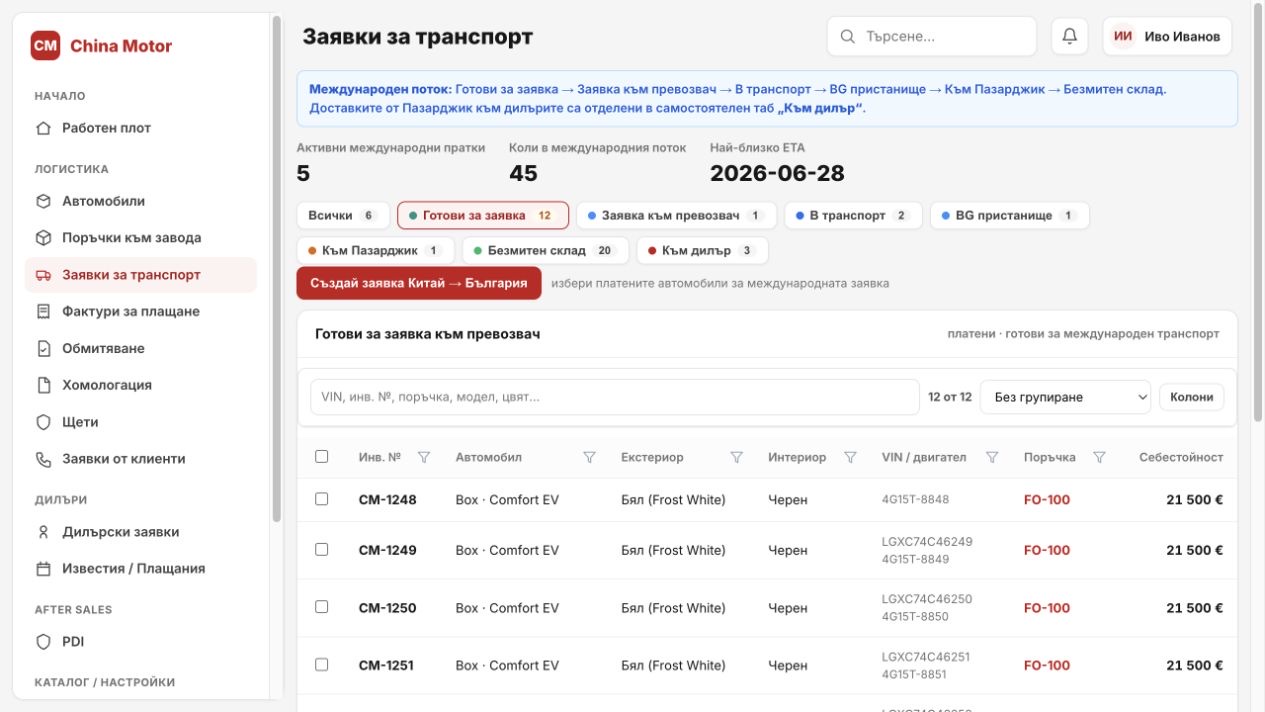Screen dimensions: 1265x712
Task: Click the Колони button
Action: (x=1191, y=397)
